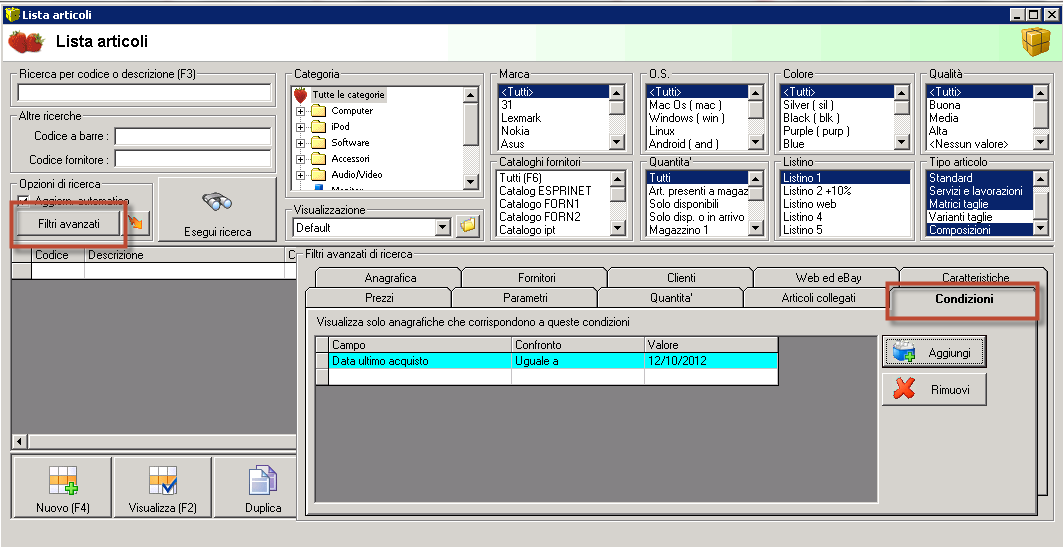Expand the Audio/Video category node
Screen dimensions: 1063x547
[x=300, y=175]
